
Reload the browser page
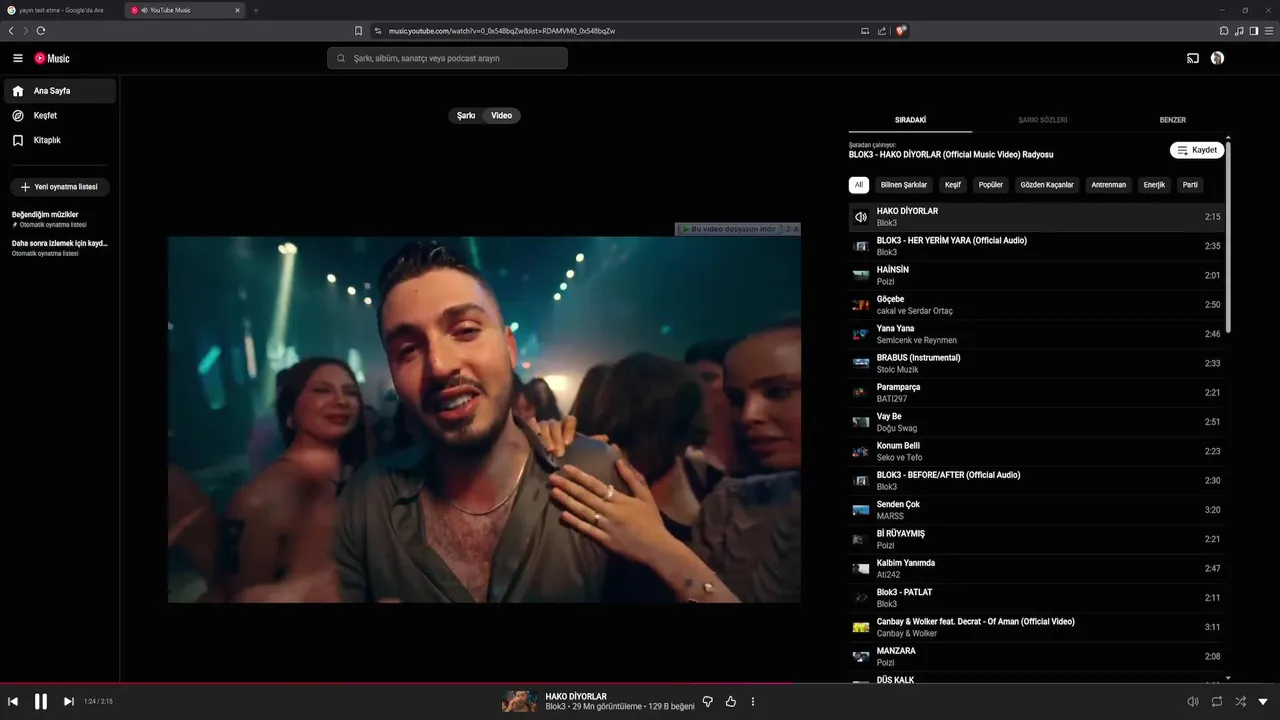(x=41, y=31)
